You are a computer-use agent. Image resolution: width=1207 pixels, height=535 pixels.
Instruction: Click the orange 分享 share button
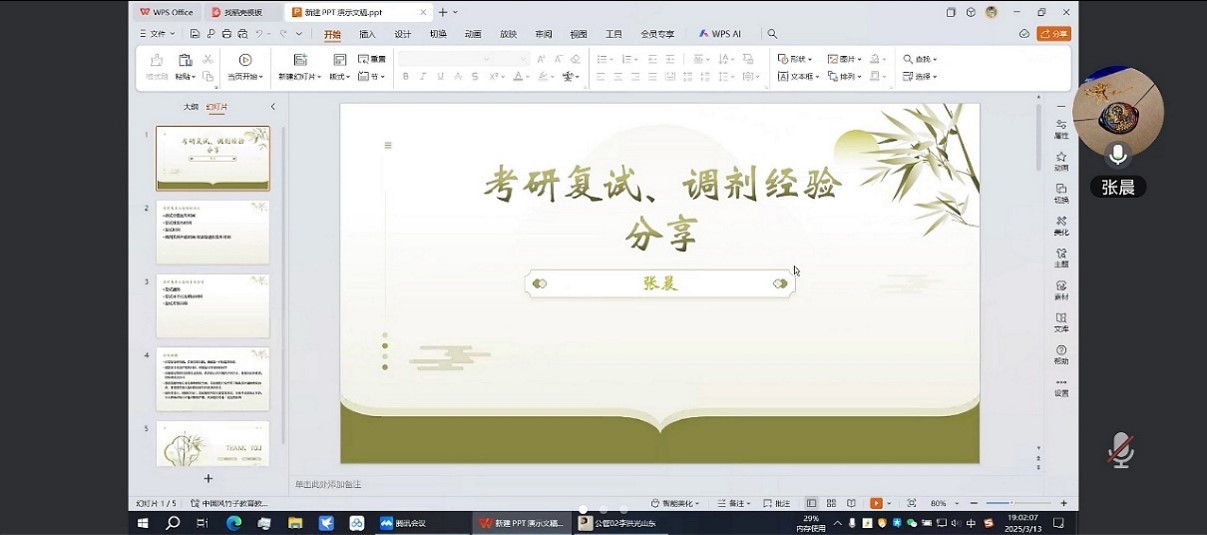click(x=1054, y=34)
